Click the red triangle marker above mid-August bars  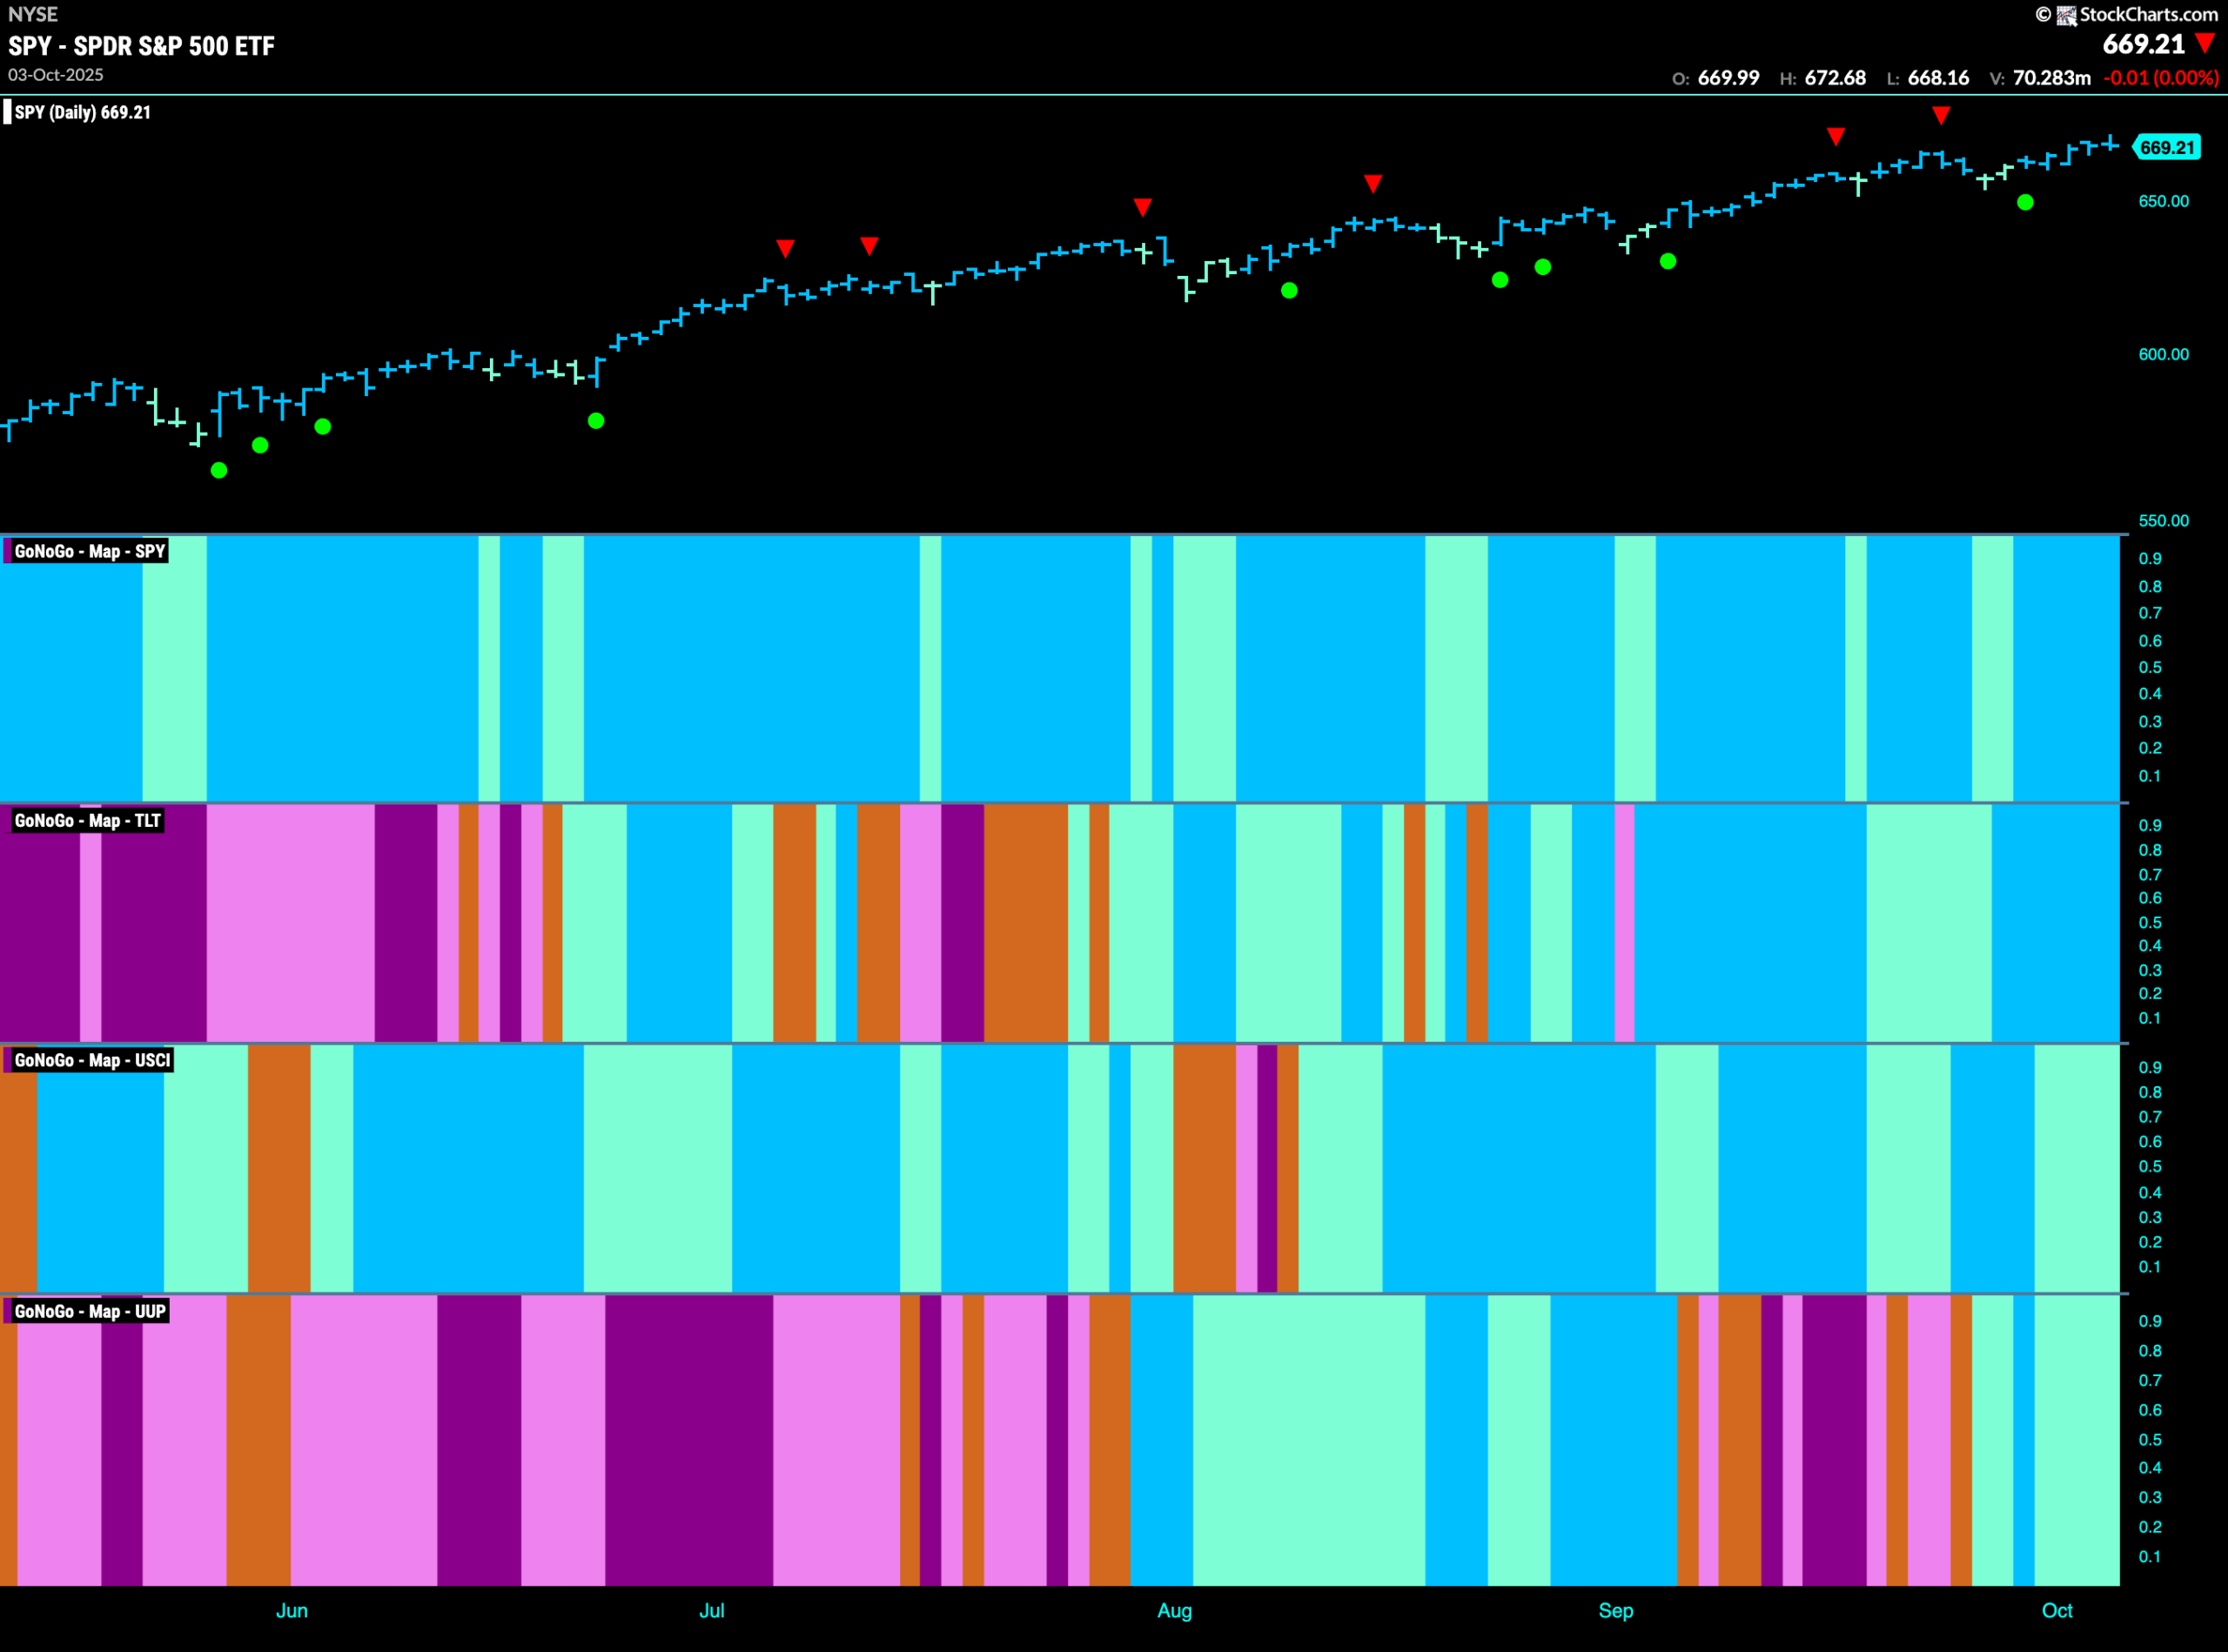coord(1373,184)
